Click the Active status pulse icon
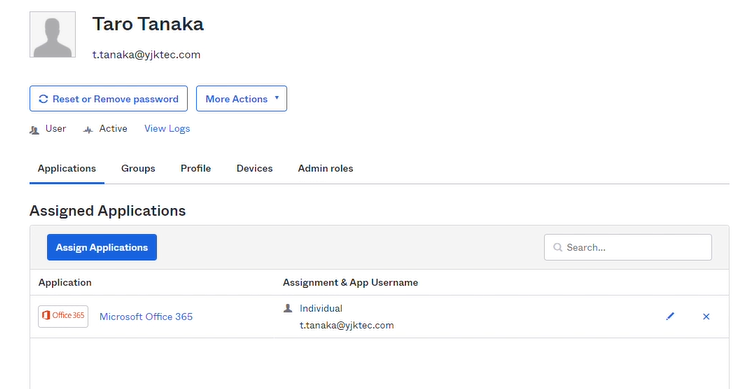This screenshot has height=389, width=754. [x=88, y=129]
